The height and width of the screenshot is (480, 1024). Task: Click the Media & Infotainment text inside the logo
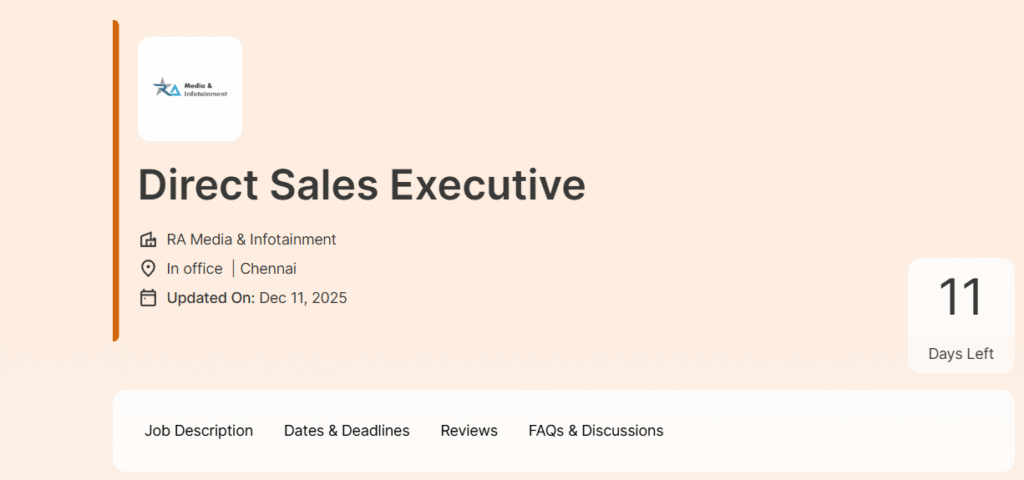(206, 90)
